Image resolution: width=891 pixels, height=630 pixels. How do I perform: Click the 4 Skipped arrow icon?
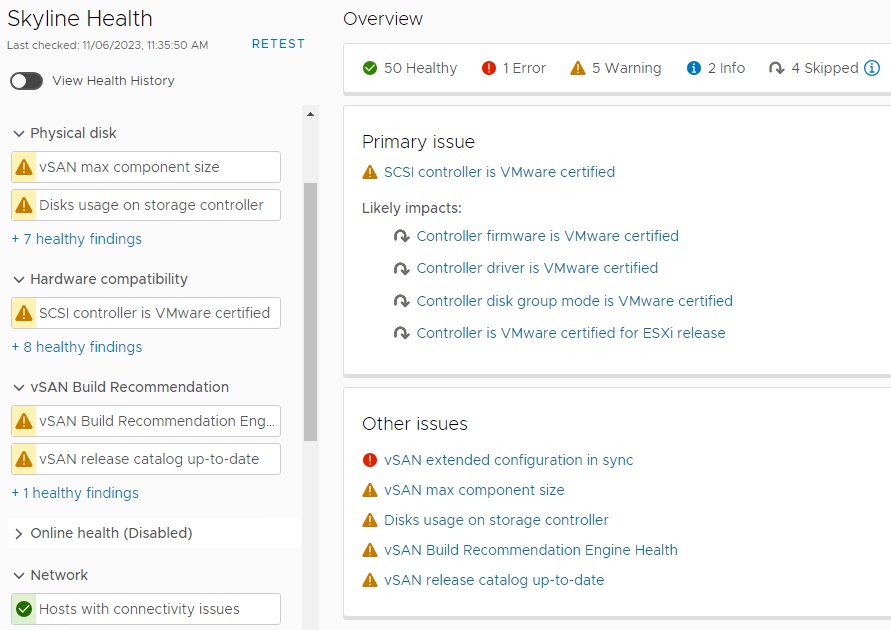[777, 68]
